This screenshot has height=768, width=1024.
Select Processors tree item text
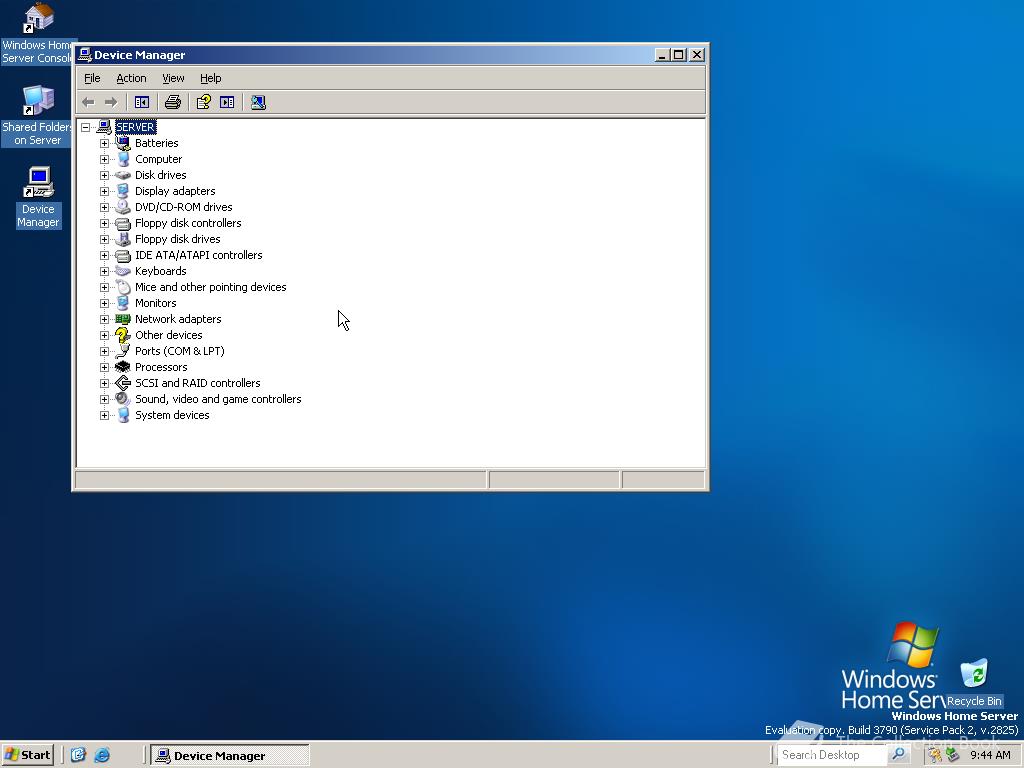tap(161, 367)
